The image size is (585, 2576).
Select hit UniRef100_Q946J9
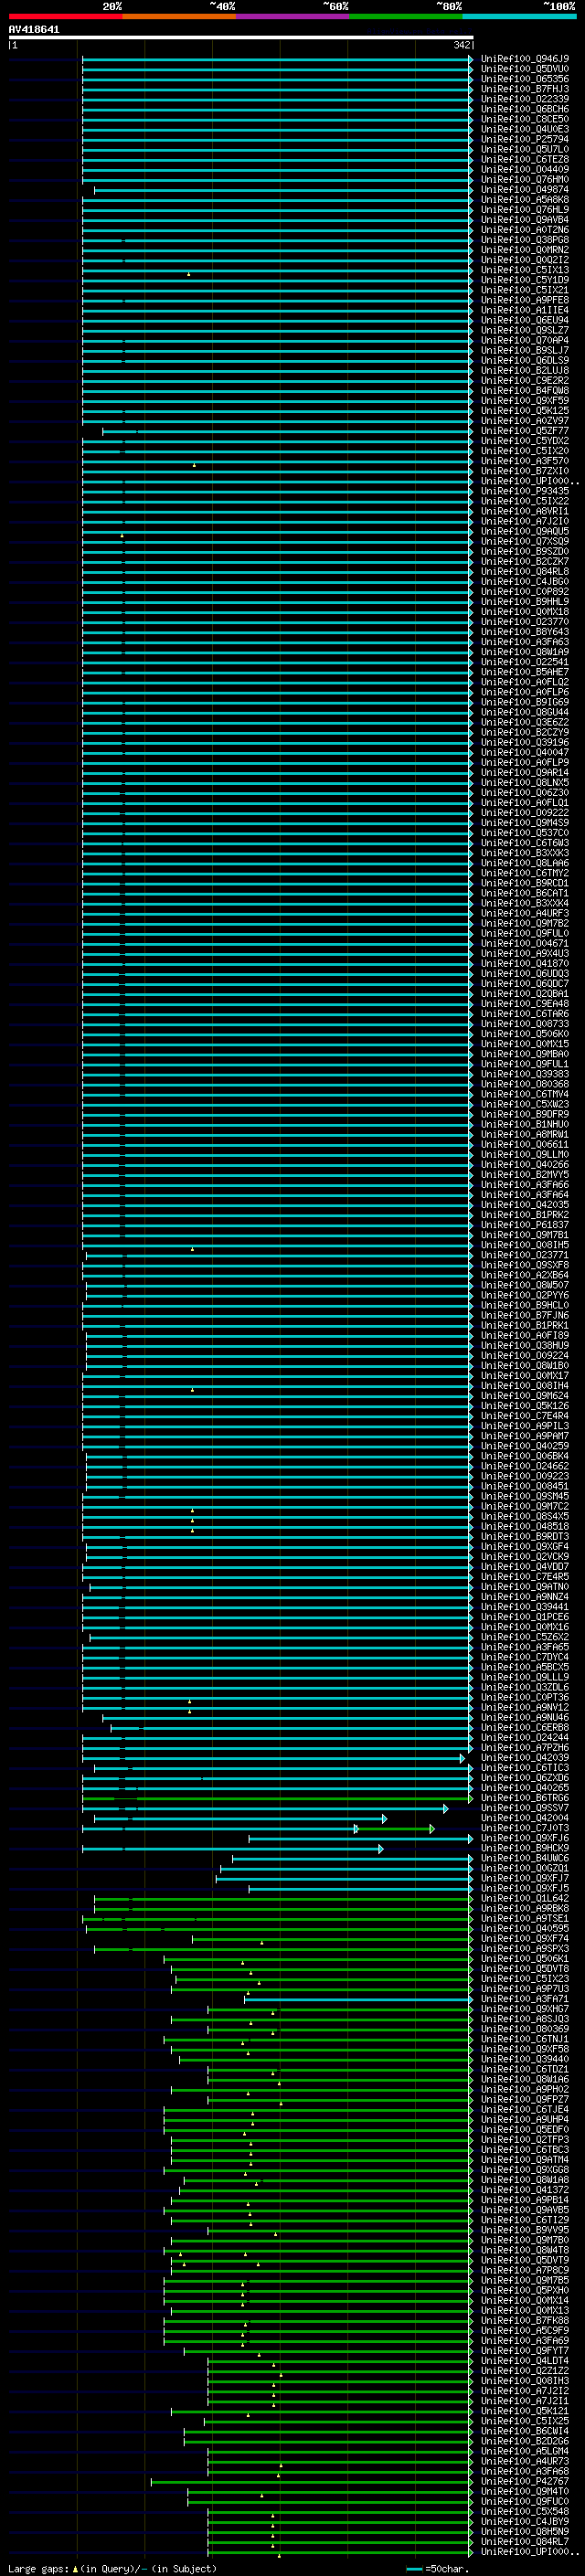525,59
